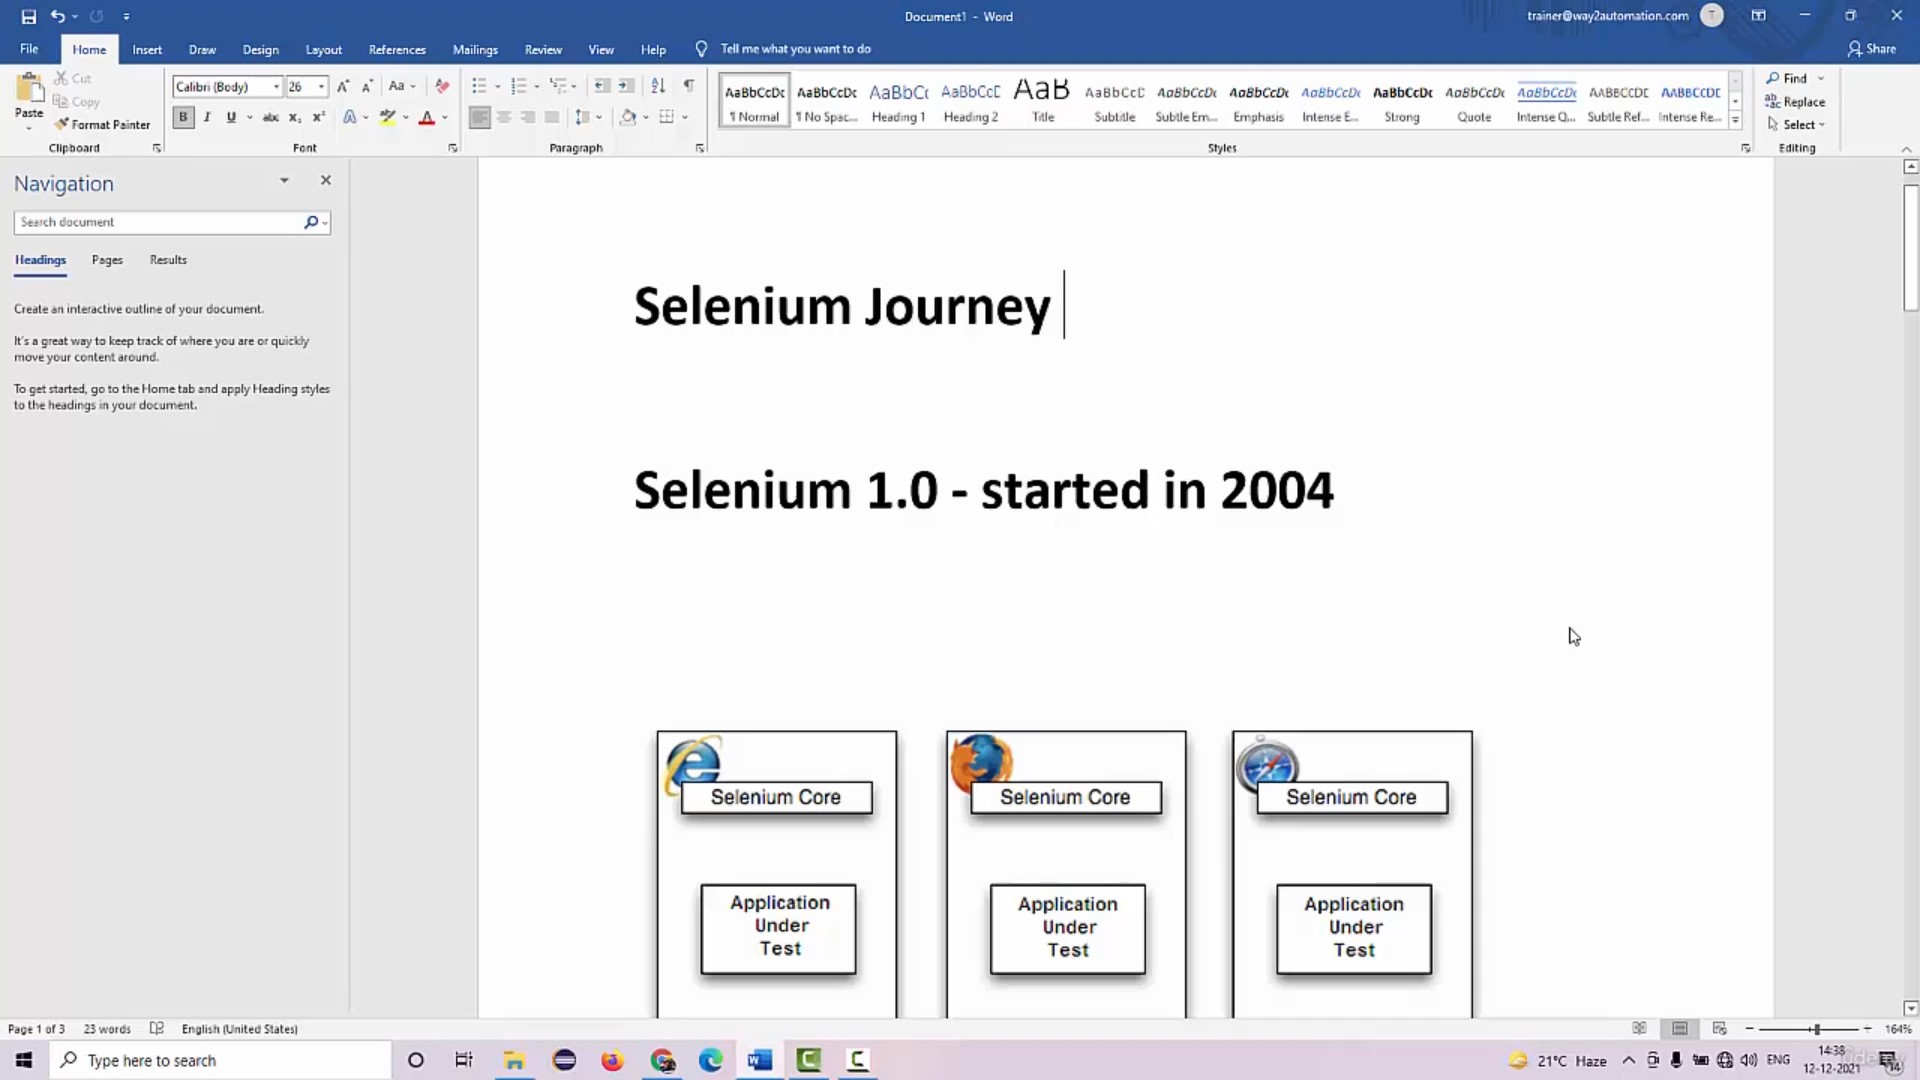The width and height of the screenshot is (1920, 1080).
Task: Toggle left alignment
Action: [x=480, y=117]
